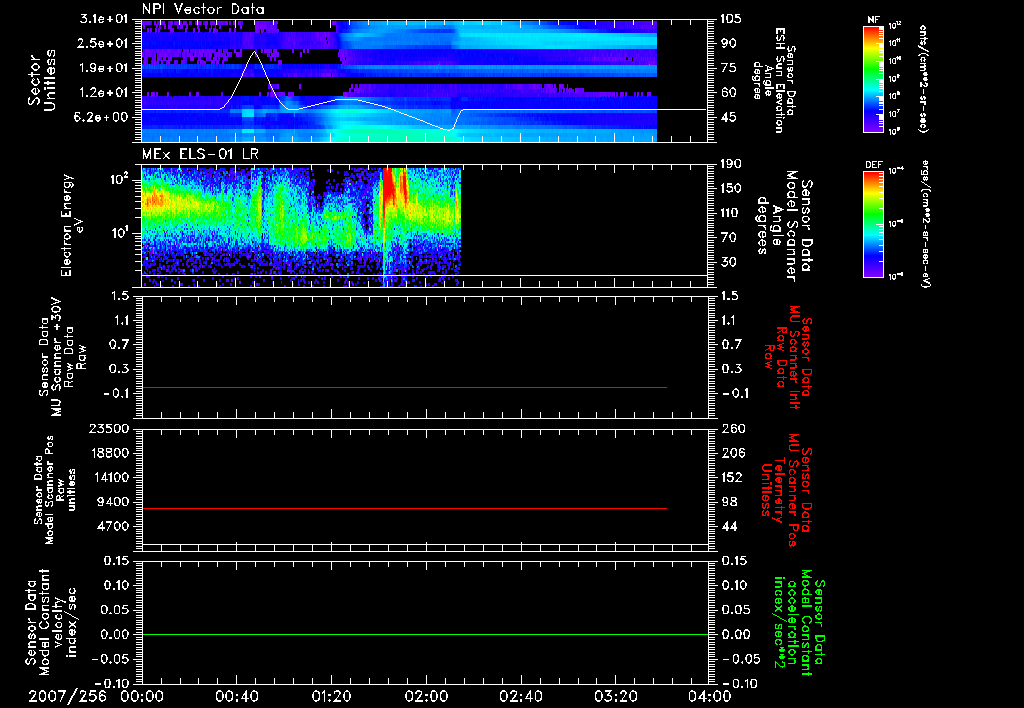1024x708 pixels.
Task: Click the "Electron Energy eV" axis label
Action: 72,225
